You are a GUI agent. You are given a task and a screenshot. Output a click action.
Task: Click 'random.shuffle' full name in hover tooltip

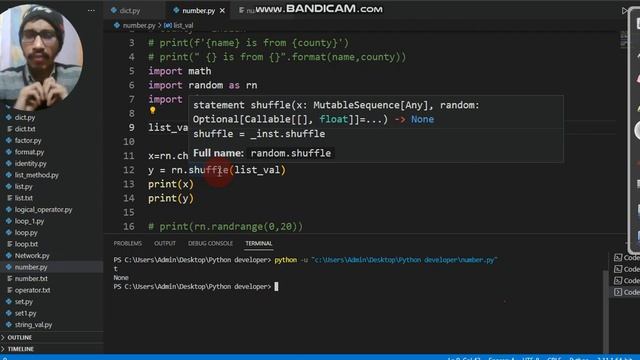pos(291,153)
